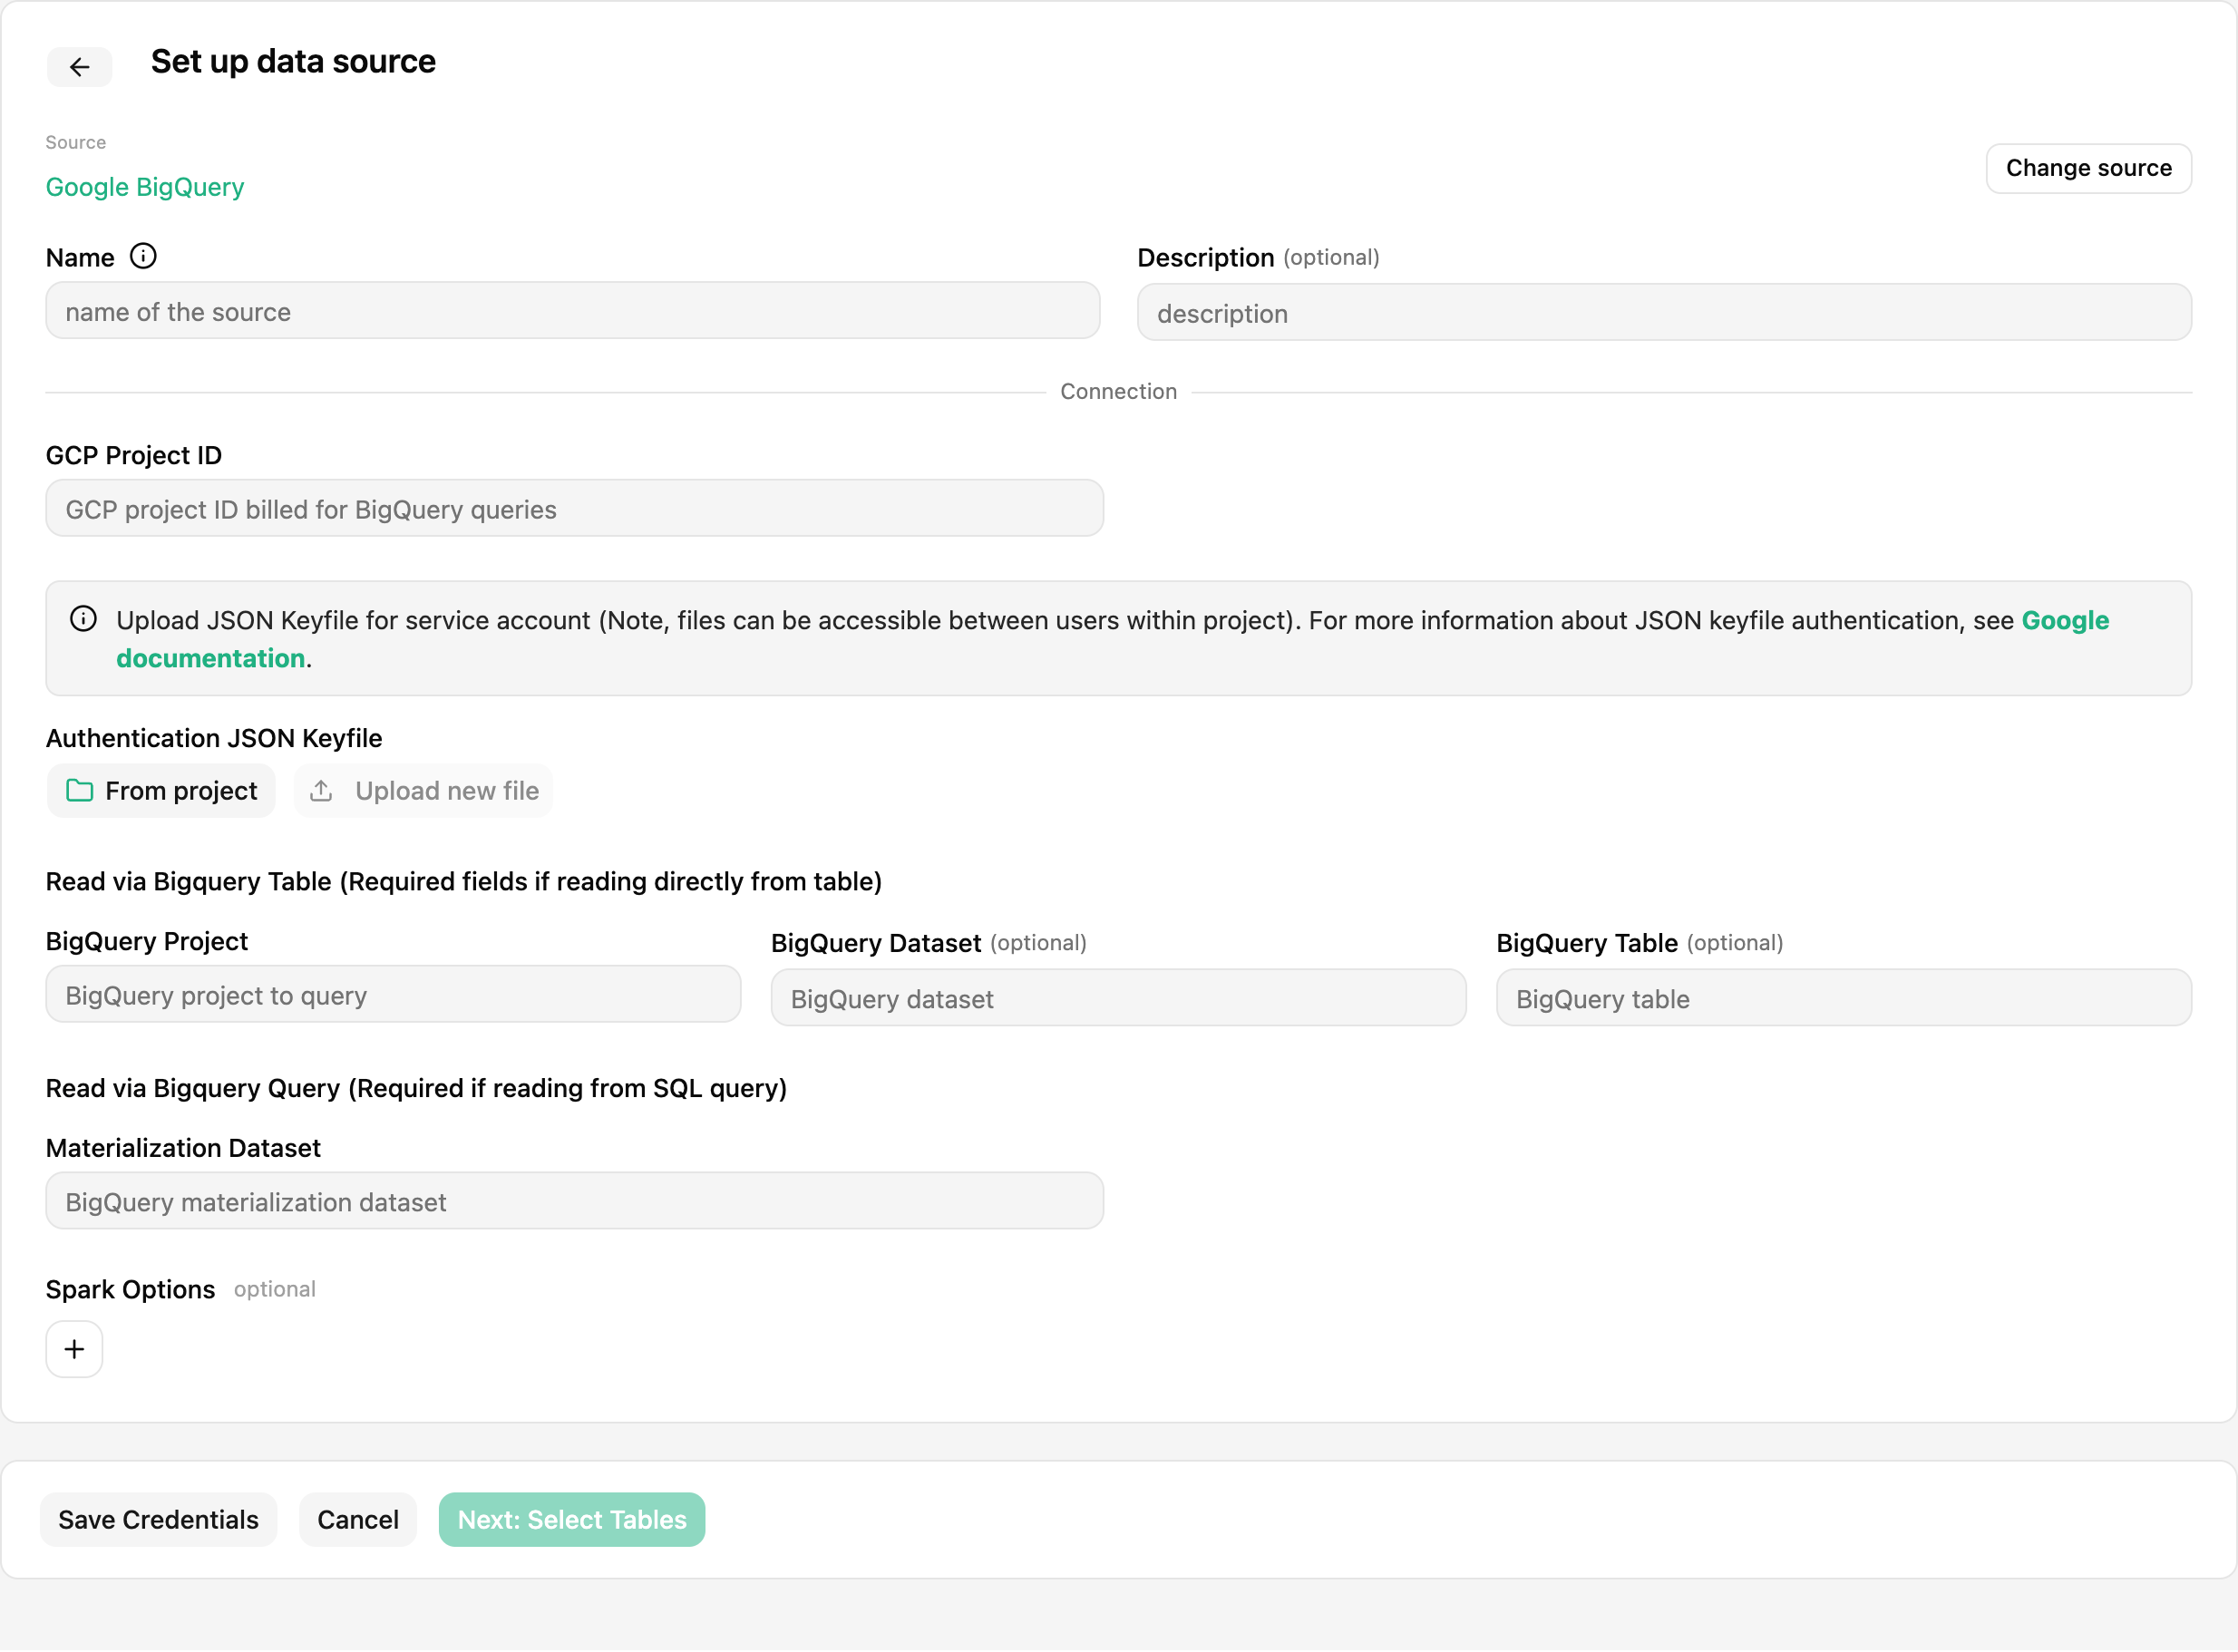Click the Change source button
This screenshot has width=2238, height=1652.
tap(2088, 168)
